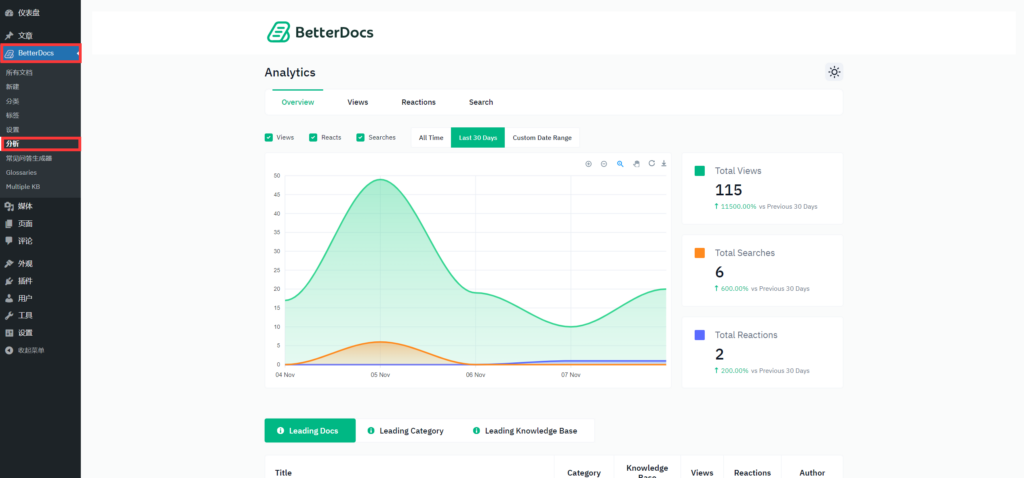The image size is (1024, 478).
Task: Select the Last 30 Days range
Action: click(x=478, y=138)
